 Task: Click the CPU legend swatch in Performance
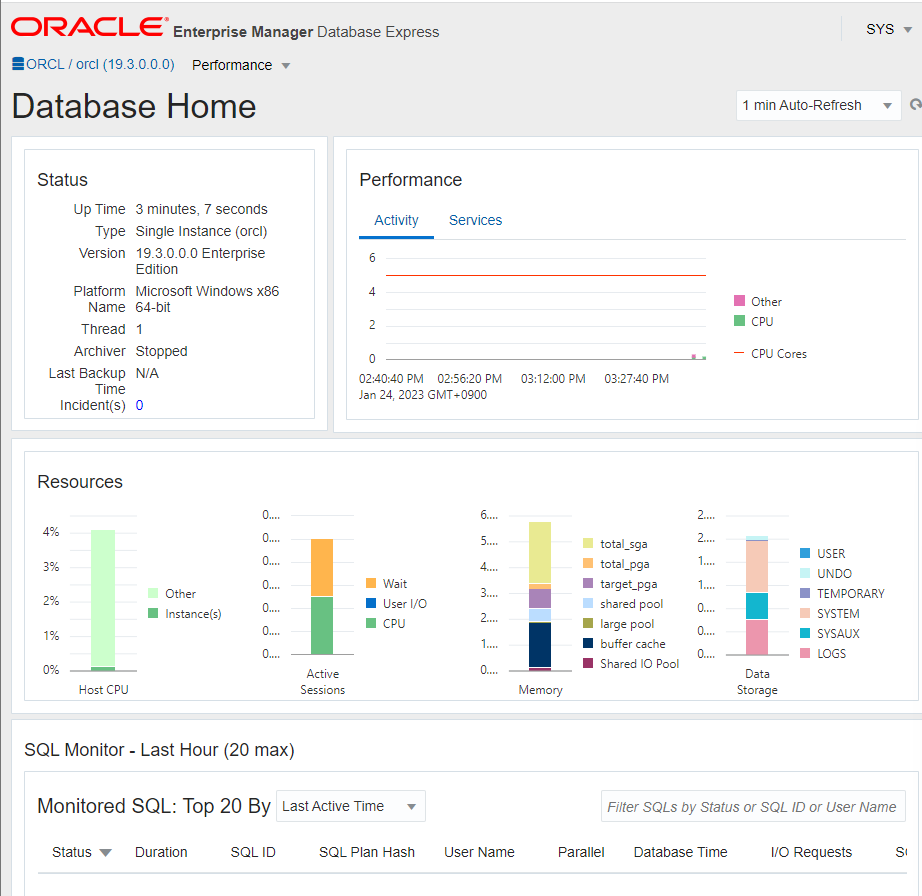740,321
